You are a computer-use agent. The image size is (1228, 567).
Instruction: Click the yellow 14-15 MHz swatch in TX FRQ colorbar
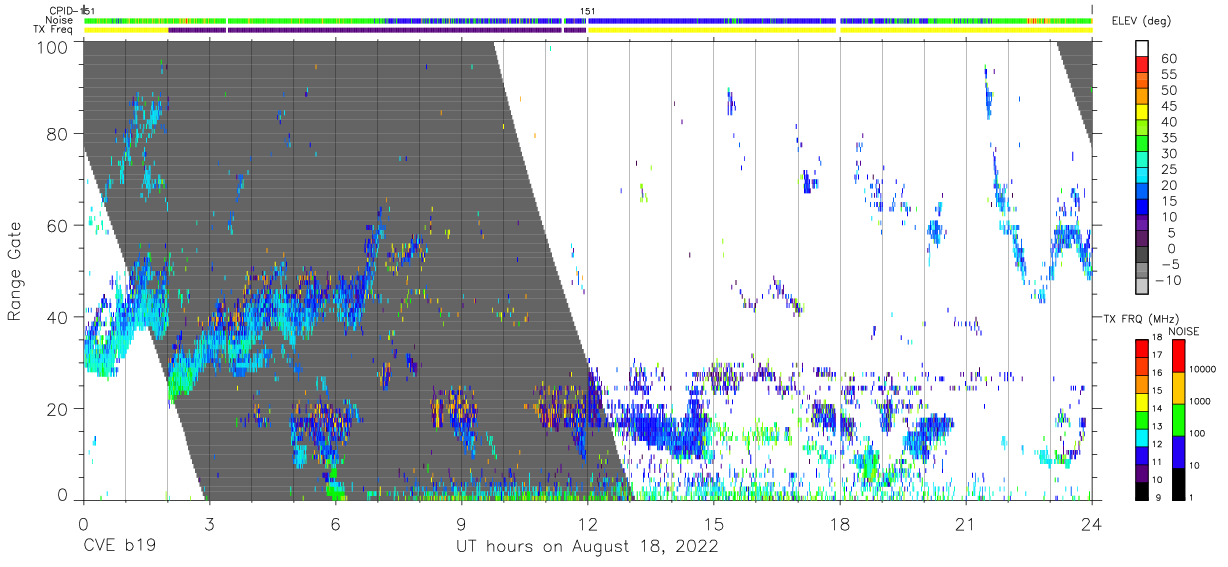pos(1142,402)
